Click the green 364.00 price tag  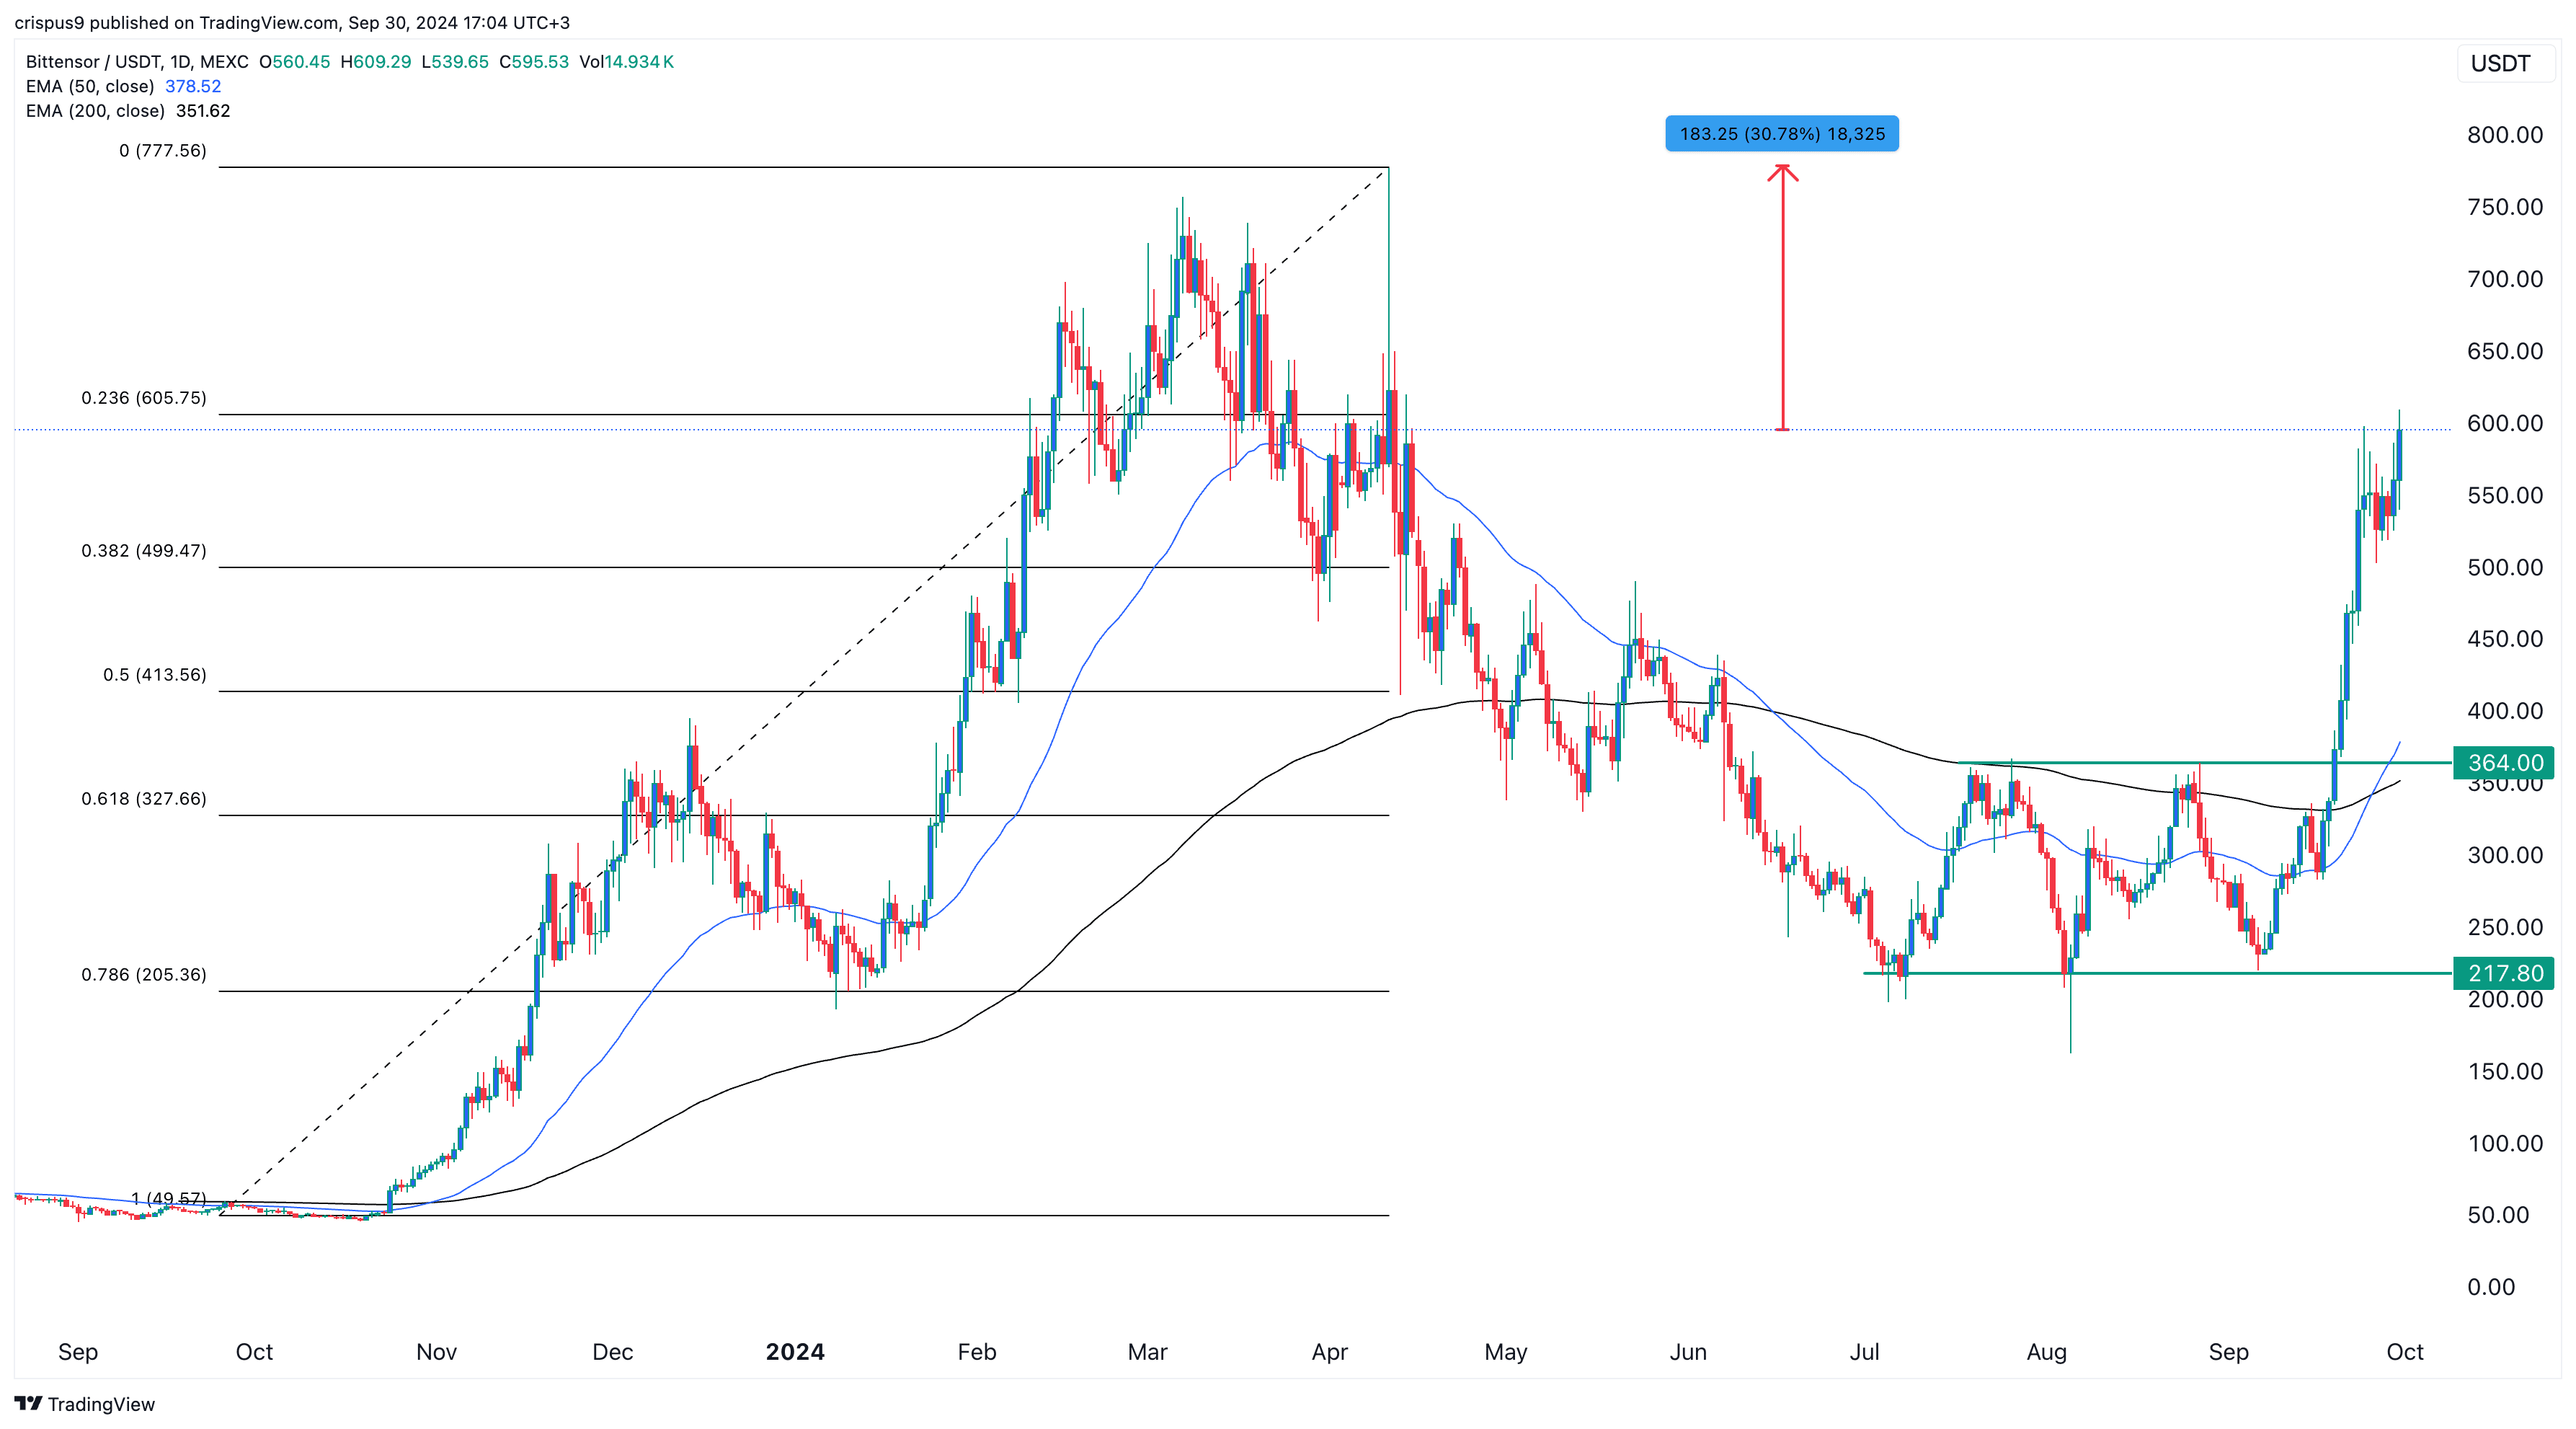[x=2504, y=763]
